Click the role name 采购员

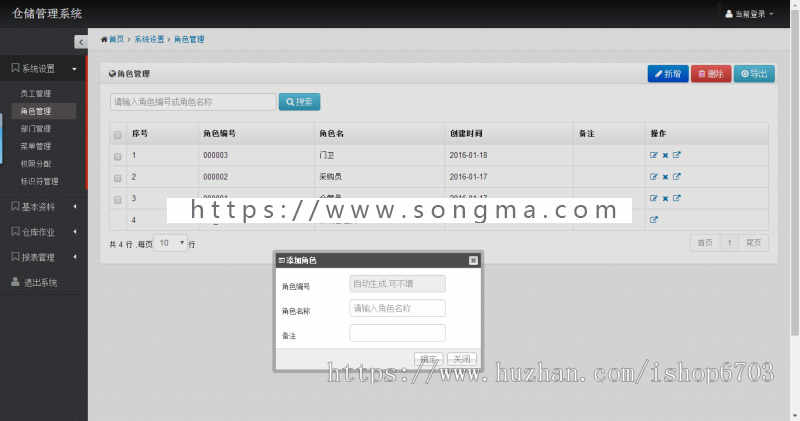click(x=331, y=177)
